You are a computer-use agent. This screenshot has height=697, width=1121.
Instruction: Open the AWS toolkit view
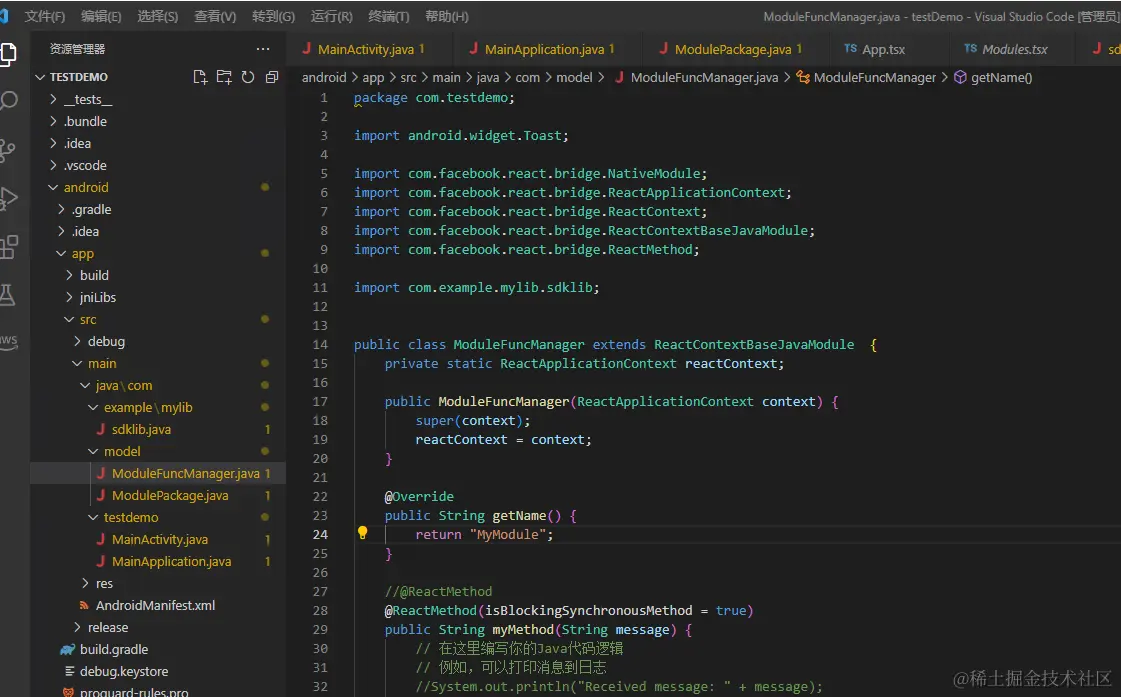[9, 340]
